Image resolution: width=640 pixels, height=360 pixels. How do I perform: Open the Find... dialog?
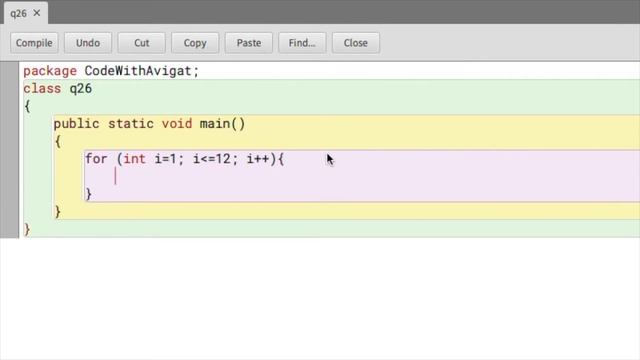tap(302, 43)
